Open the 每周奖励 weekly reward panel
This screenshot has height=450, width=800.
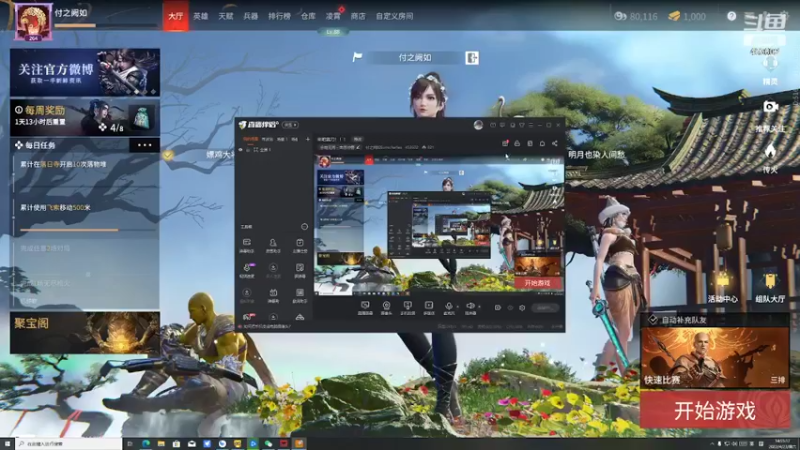pos(85,117)
